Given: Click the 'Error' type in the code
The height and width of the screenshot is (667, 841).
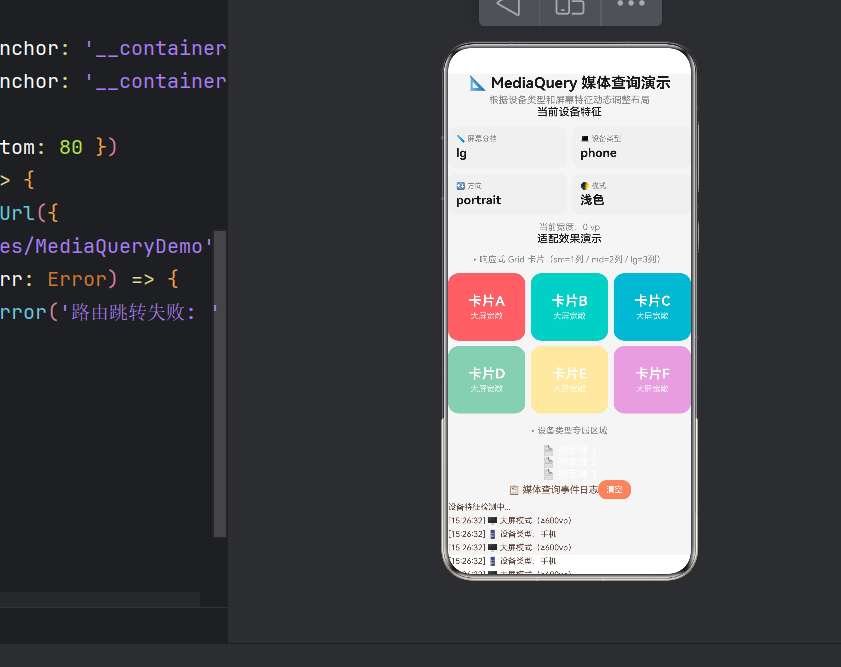Looking at the screenshot, I should click(x=77, y=279).
